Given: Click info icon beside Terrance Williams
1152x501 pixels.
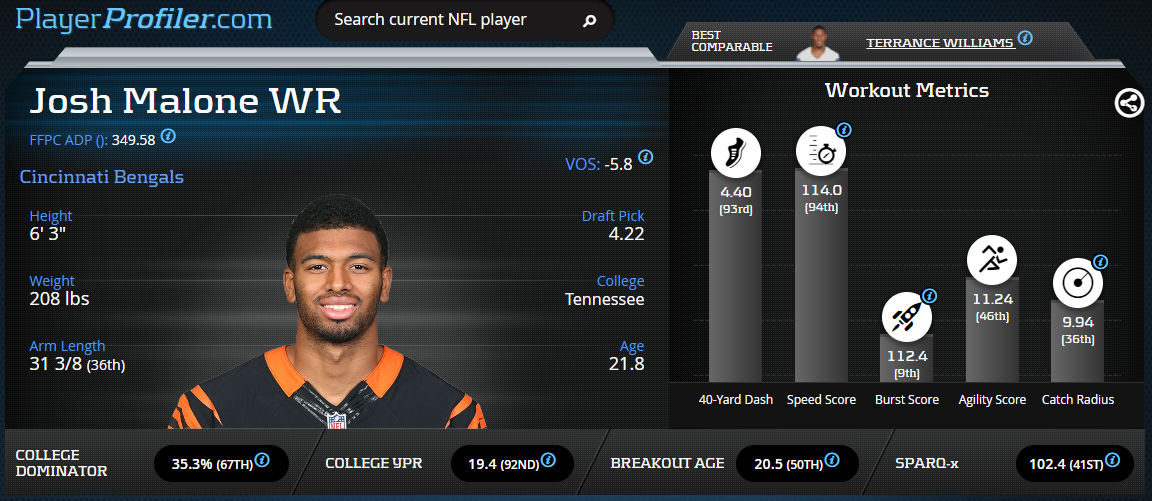Looking at the screenshot, I should pos(1026,38).
